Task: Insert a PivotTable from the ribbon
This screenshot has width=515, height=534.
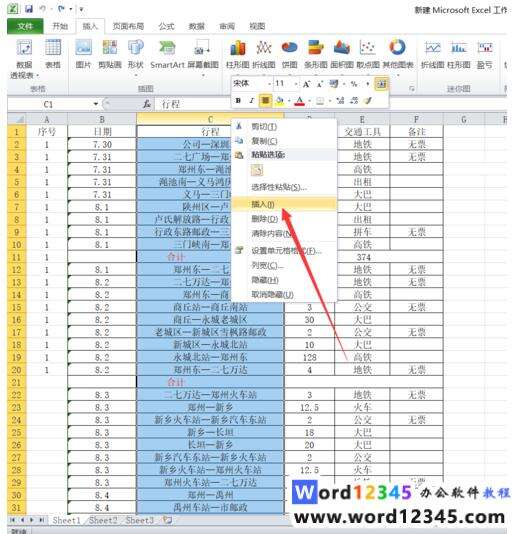Action: pos(24,58)
